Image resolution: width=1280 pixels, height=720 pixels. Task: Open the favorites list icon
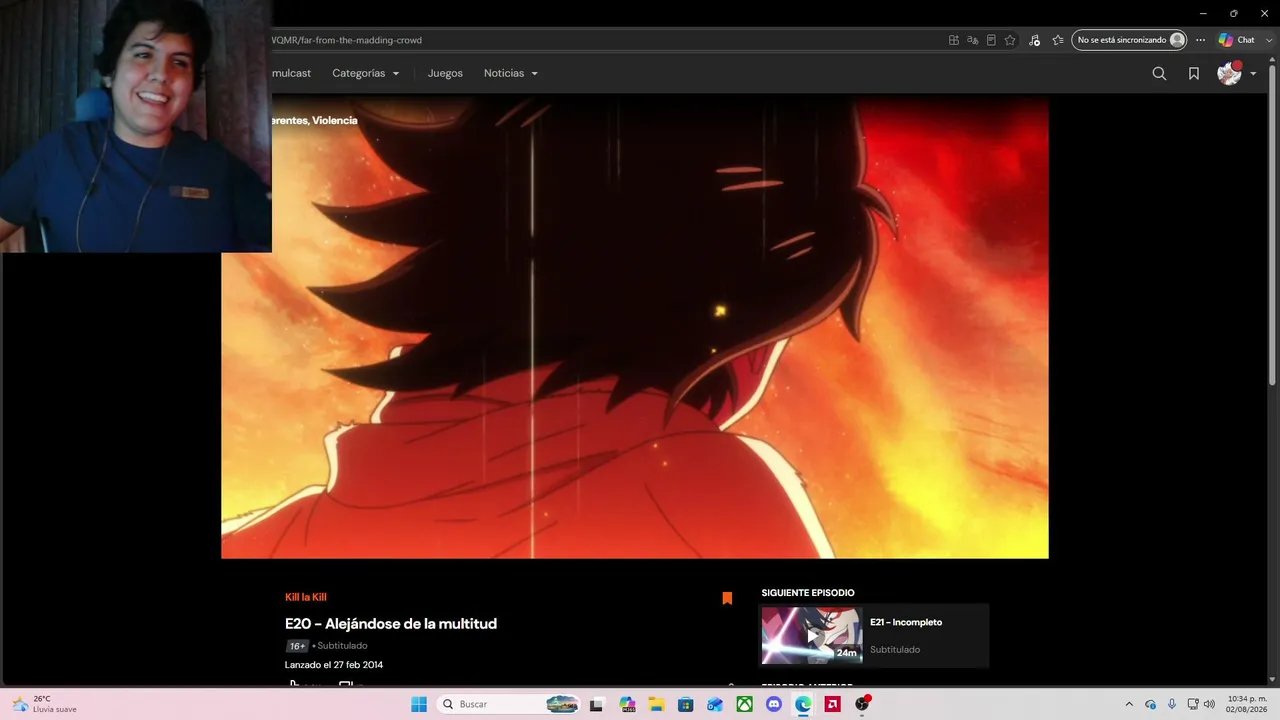[x=1058, y=40]
